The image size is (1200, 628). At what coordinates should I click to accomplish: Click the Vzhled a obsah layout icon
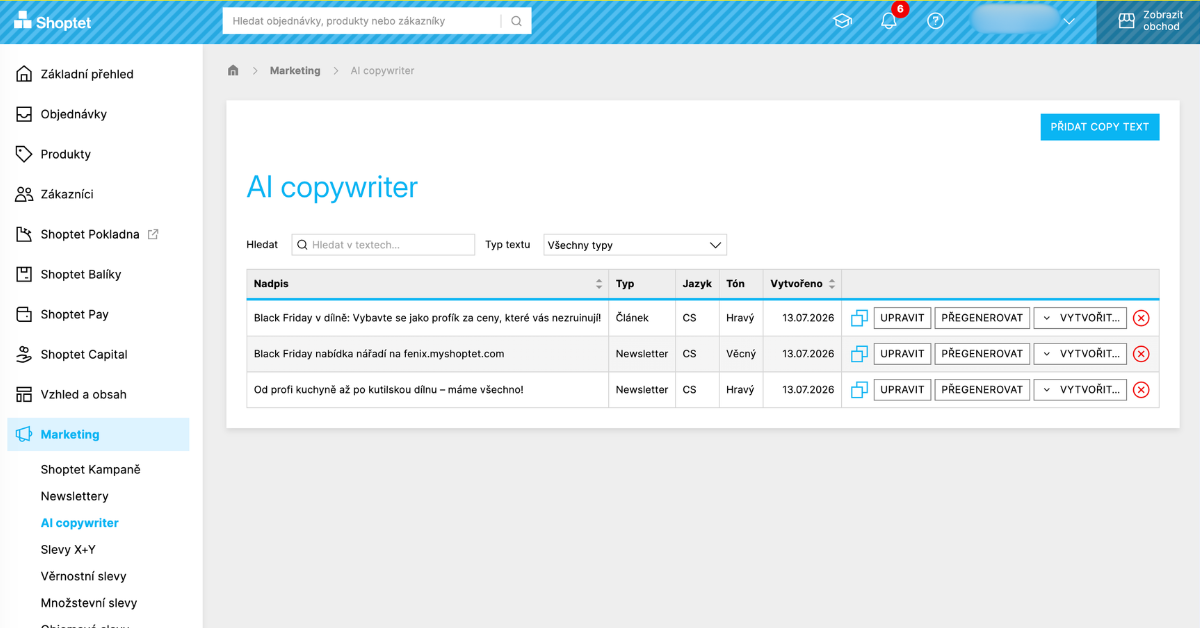tap(24, 394)
